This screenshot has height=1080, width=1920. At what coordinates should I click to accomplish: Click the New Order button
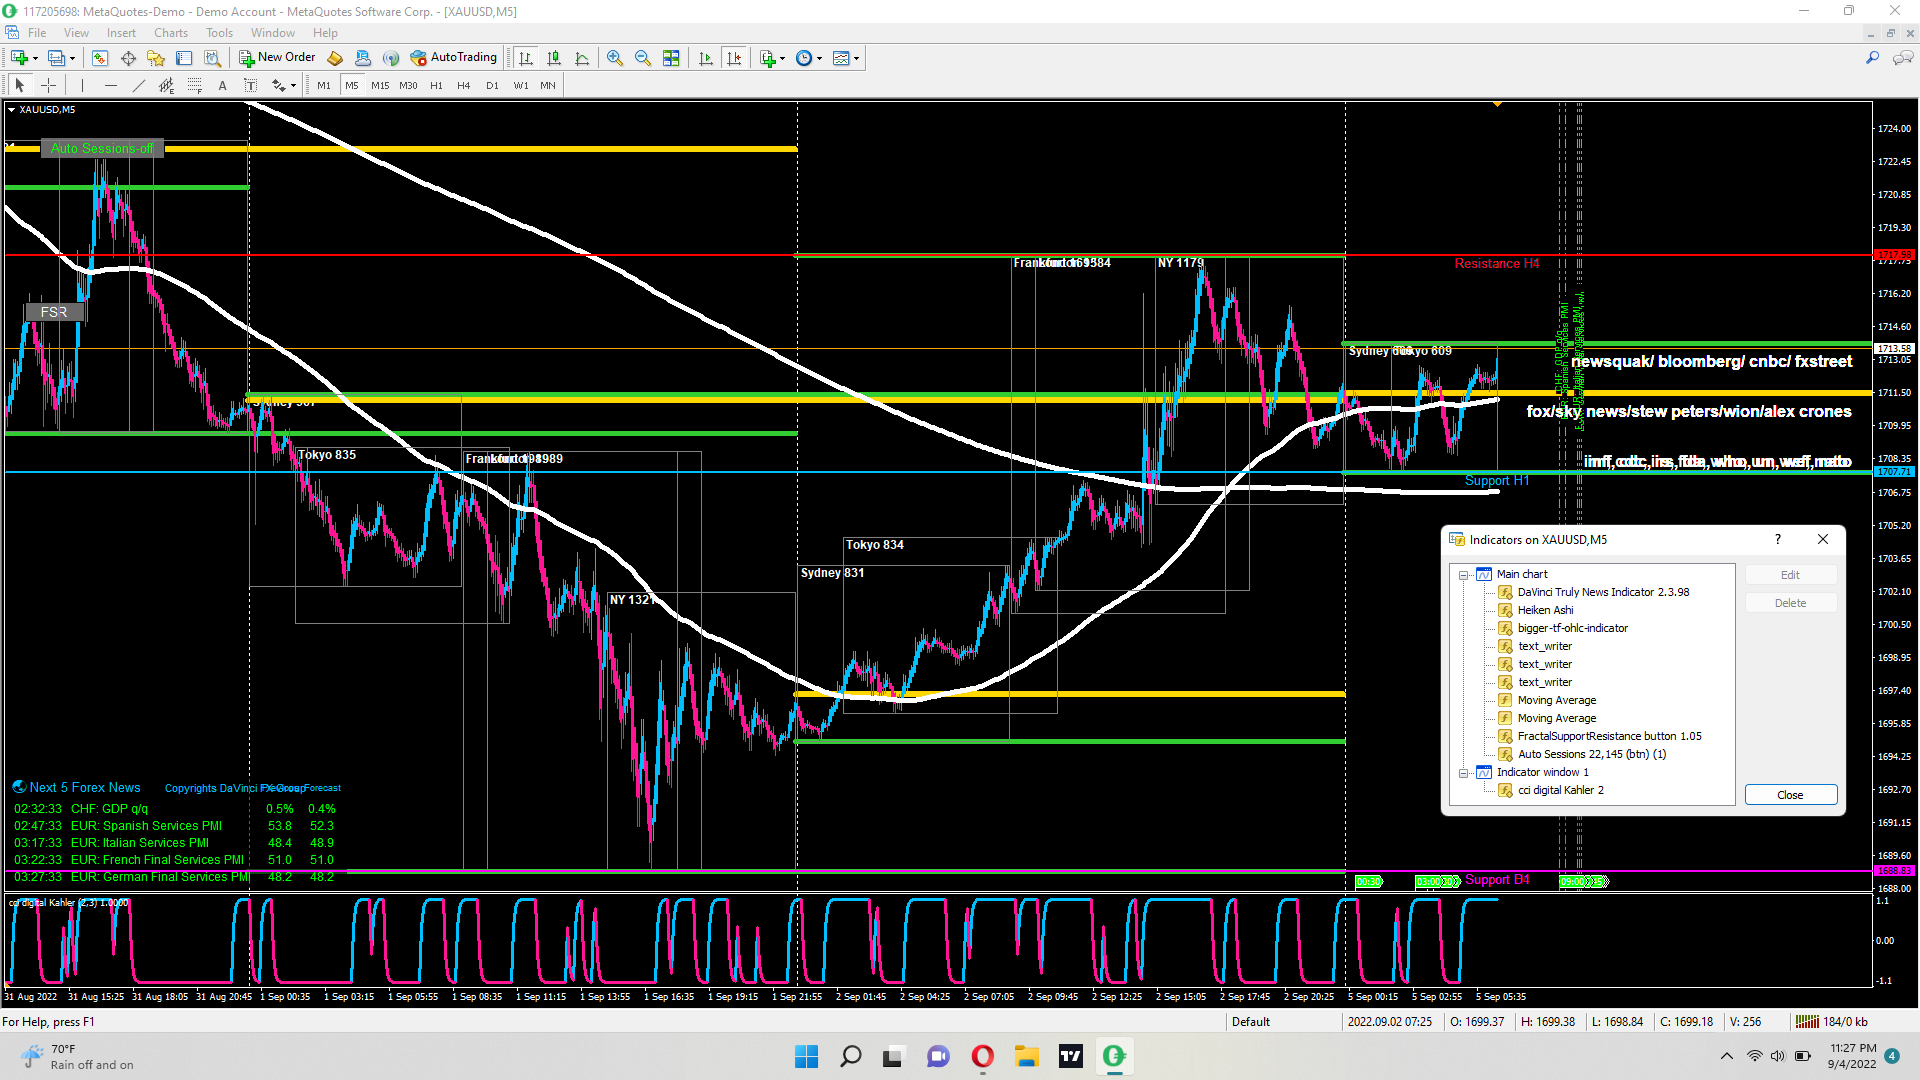click(x=277, y=57)
